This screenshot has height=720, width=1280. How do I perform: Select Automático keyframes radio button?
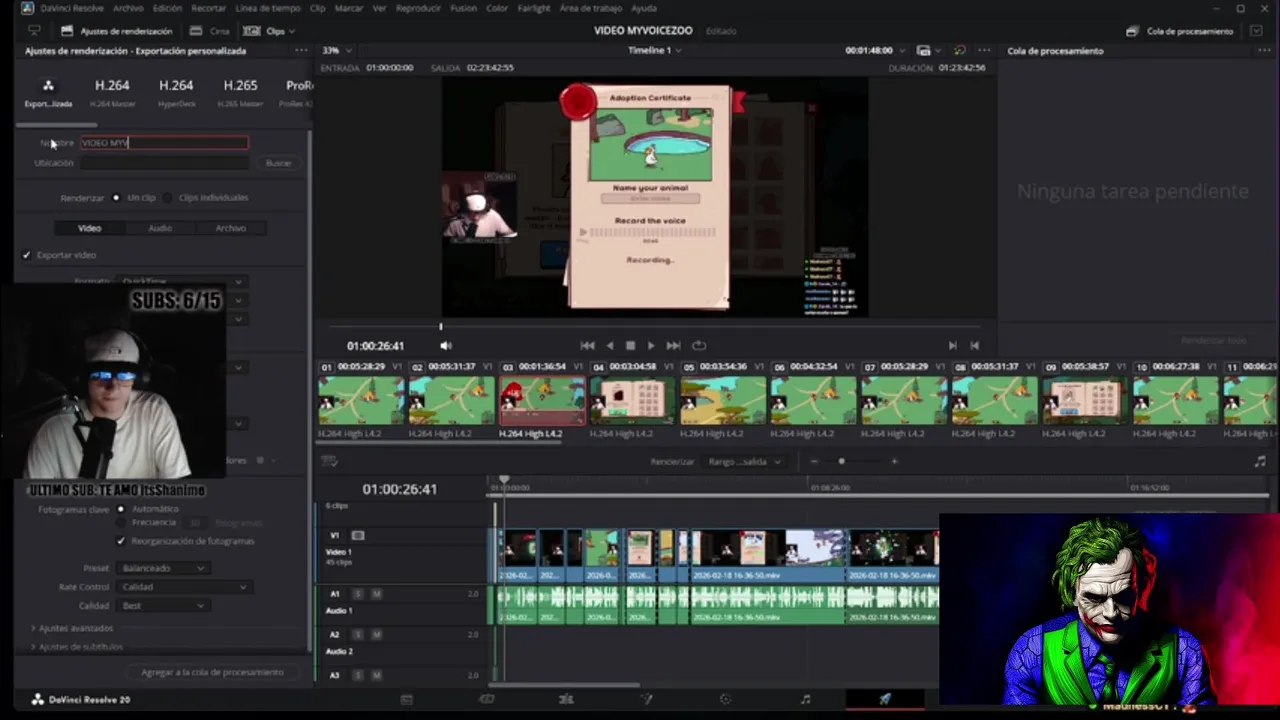(121, 509)
